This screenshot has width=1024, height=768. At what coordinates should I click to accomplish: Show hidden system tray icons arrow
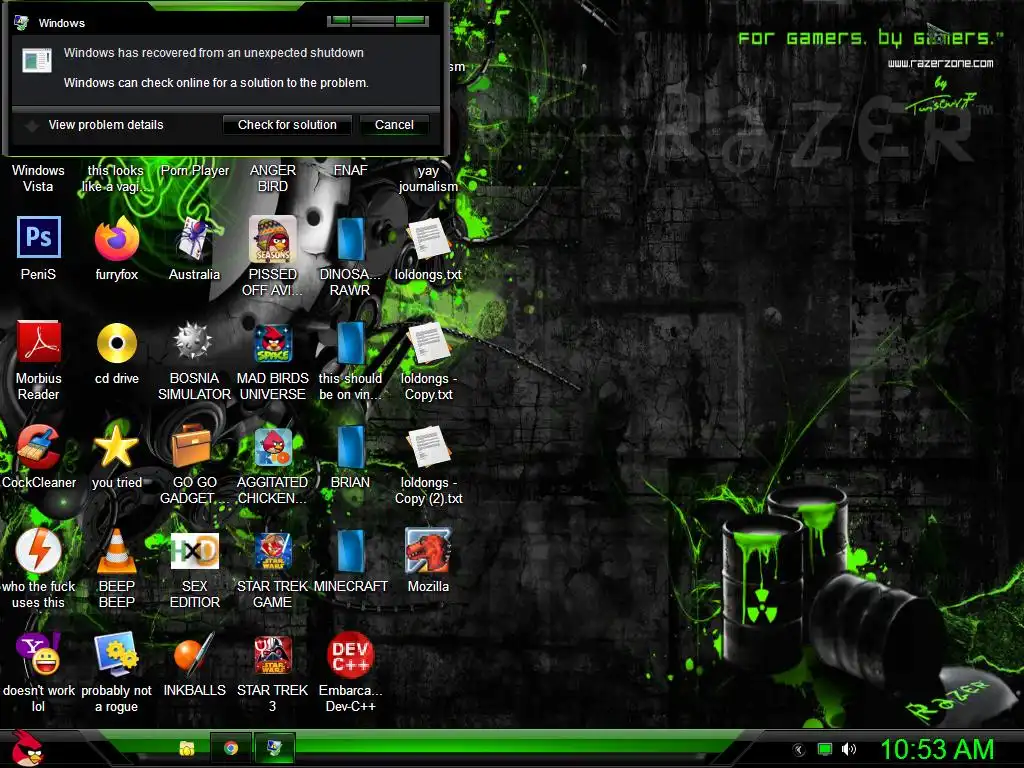[x=799, y=750]
